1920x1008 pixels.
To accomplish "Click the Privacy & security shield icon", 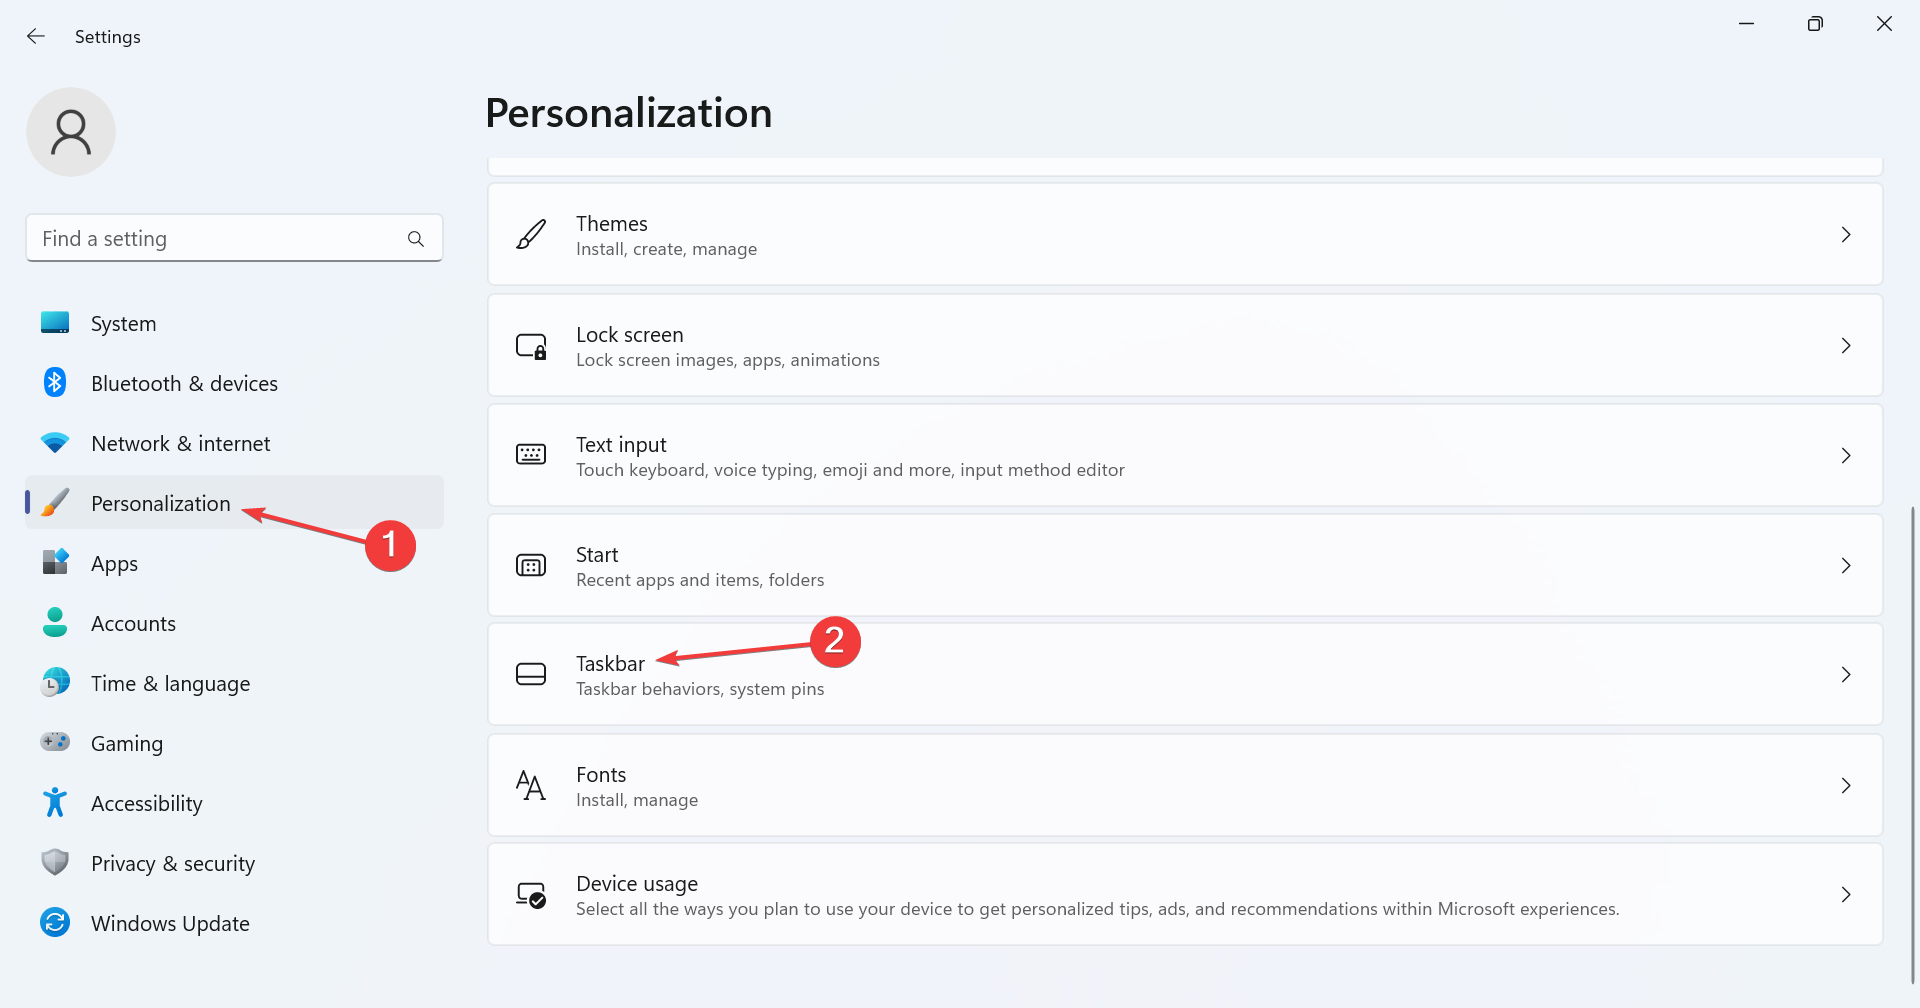I will point(55,863).
